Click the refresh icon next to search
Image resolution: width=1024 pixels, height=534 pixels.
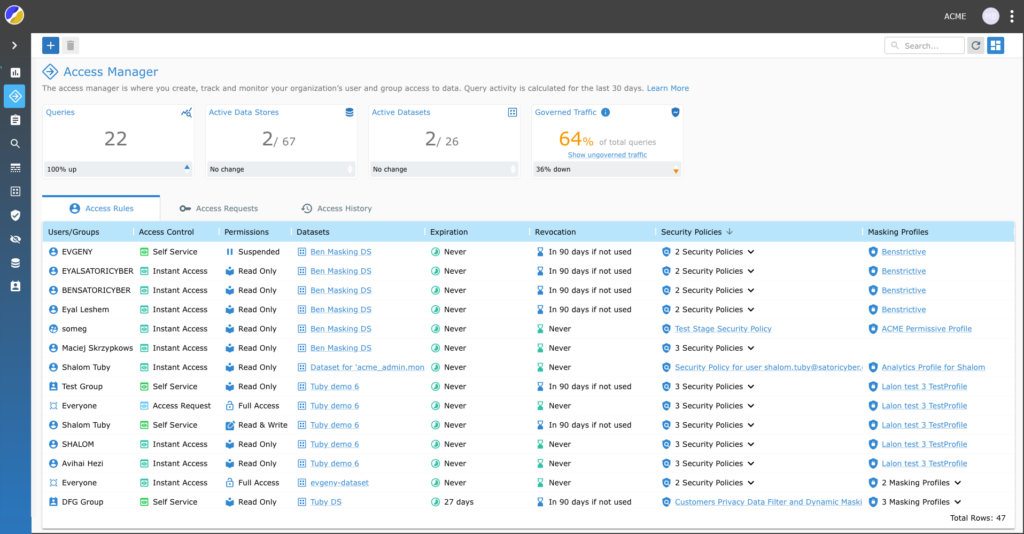coord(976,45)
